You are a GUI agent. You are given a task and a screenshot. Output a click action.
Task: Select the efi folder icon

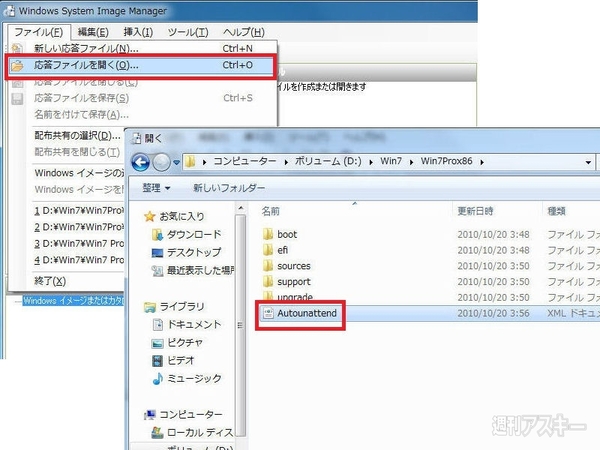(268, 250)
